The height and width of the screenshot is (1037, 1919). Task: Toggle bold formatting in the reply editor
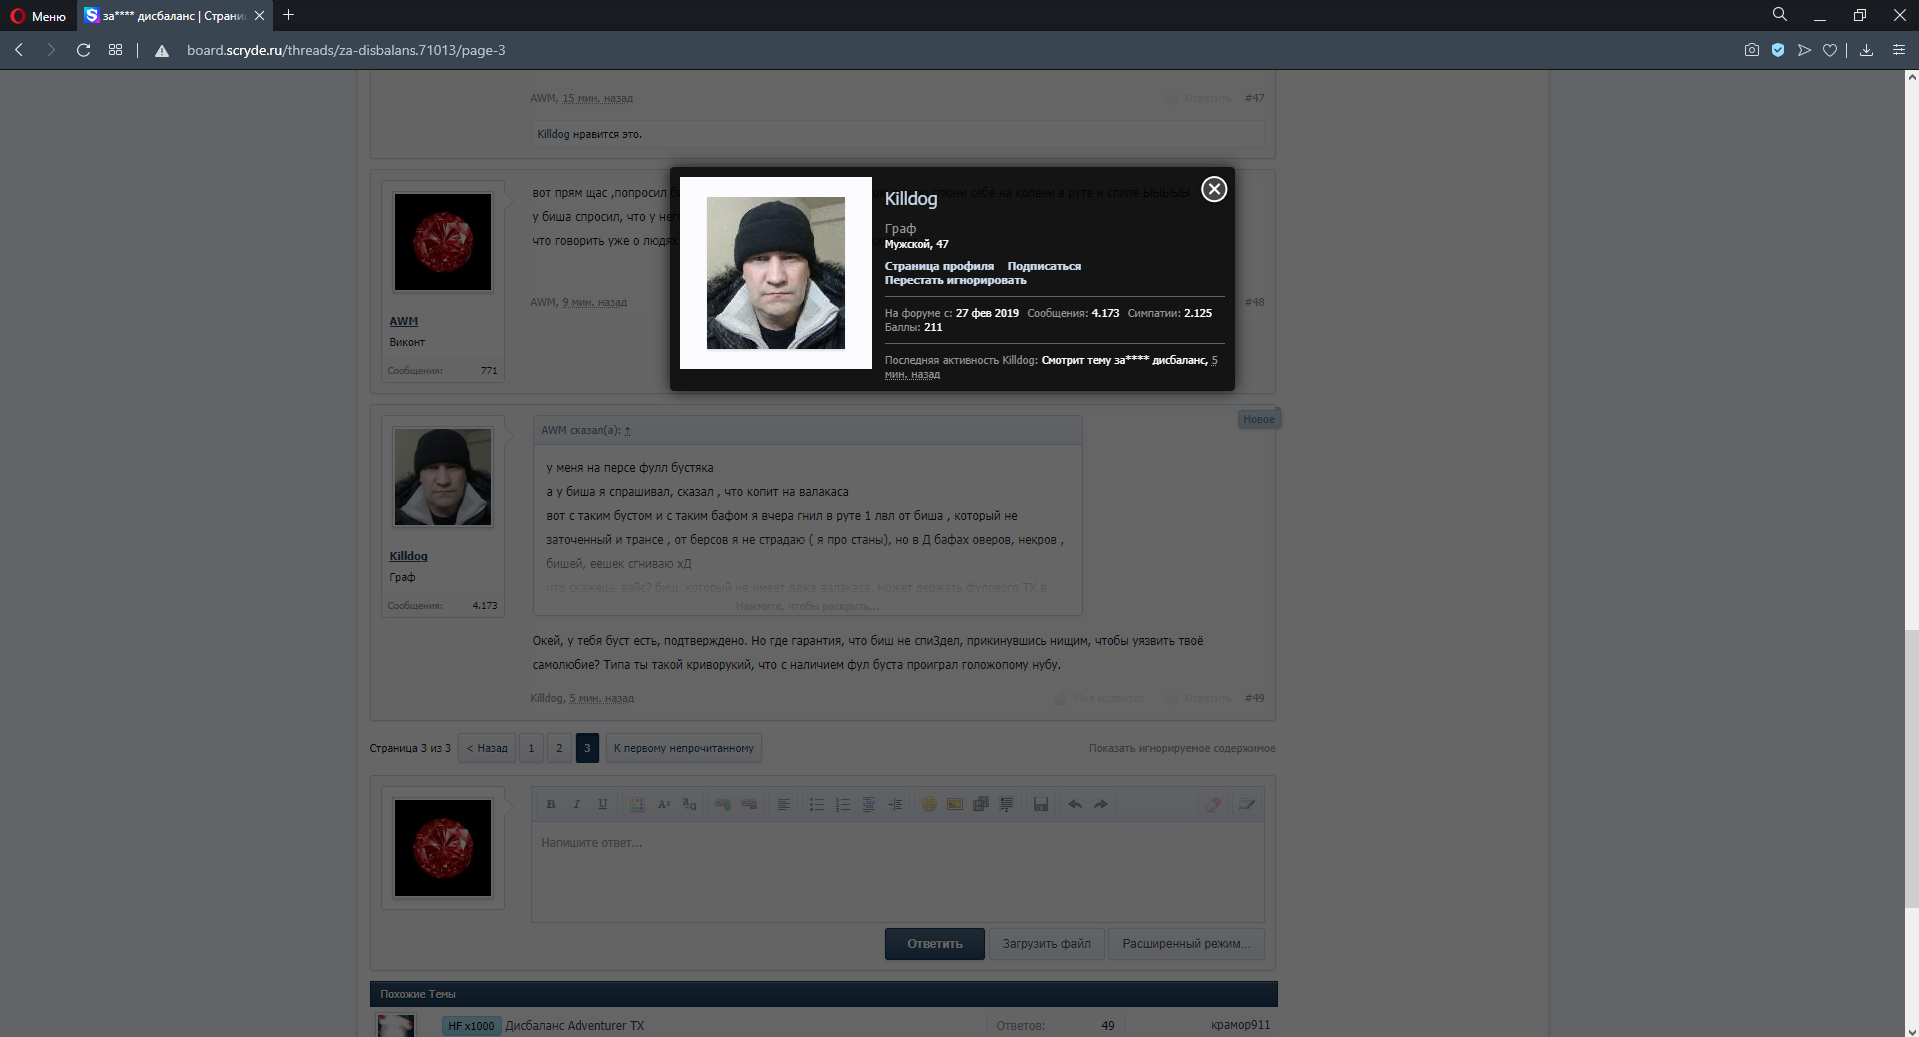551,803
